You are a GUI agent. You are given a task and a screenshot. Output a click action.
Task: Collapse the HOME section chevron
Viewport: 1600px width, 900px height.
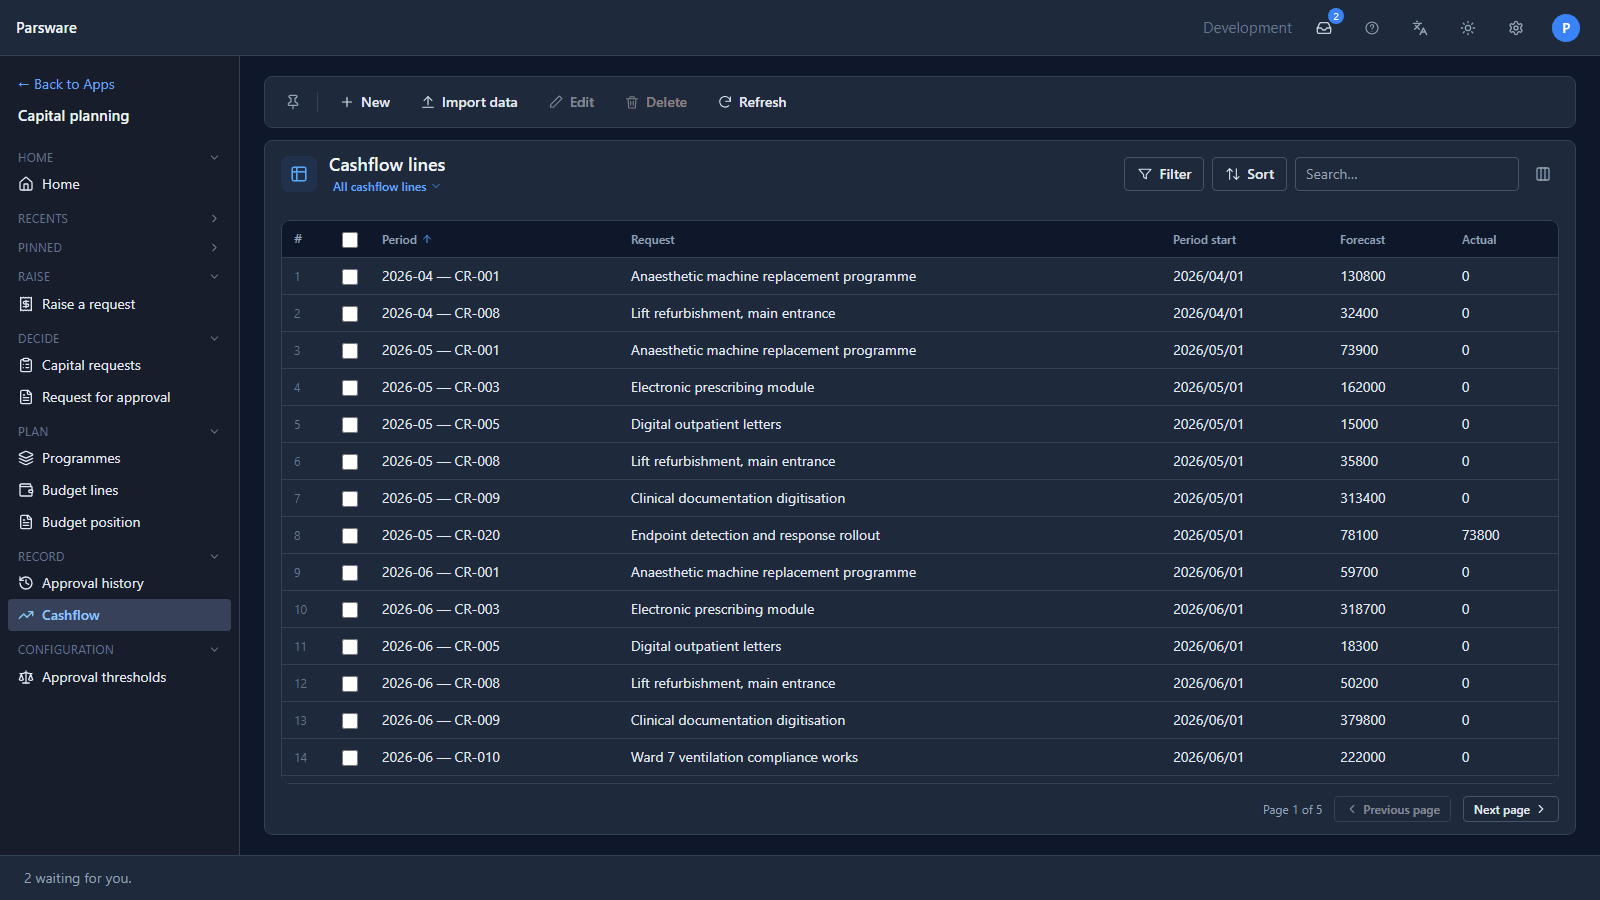[x=214, y=157]
